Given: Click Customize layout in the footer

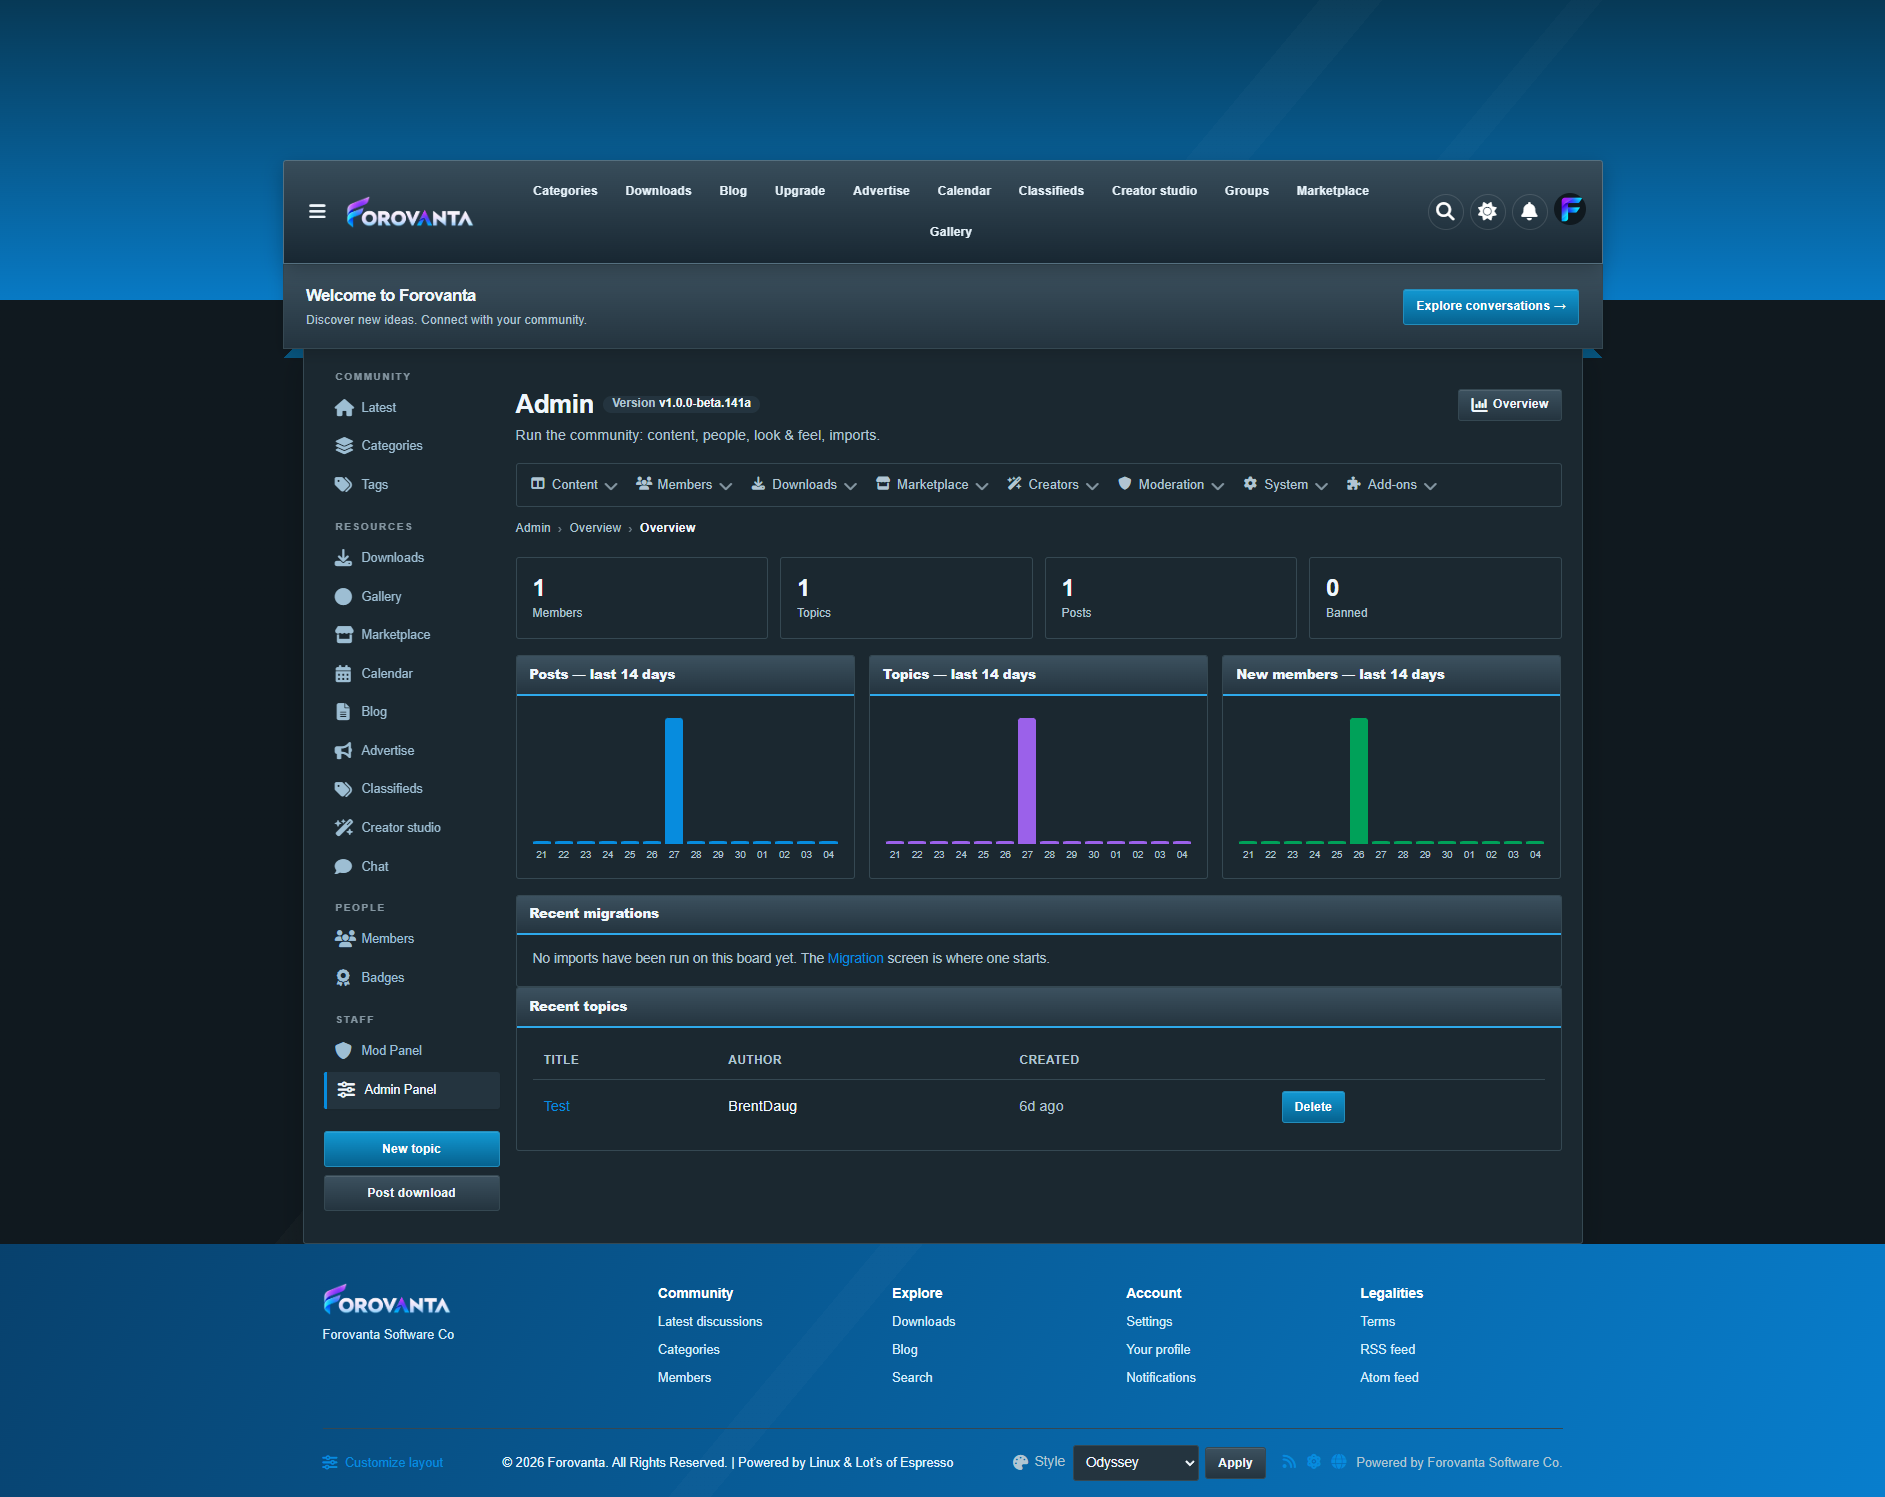Looking at the screenshot, I should tap(383, 1463).
